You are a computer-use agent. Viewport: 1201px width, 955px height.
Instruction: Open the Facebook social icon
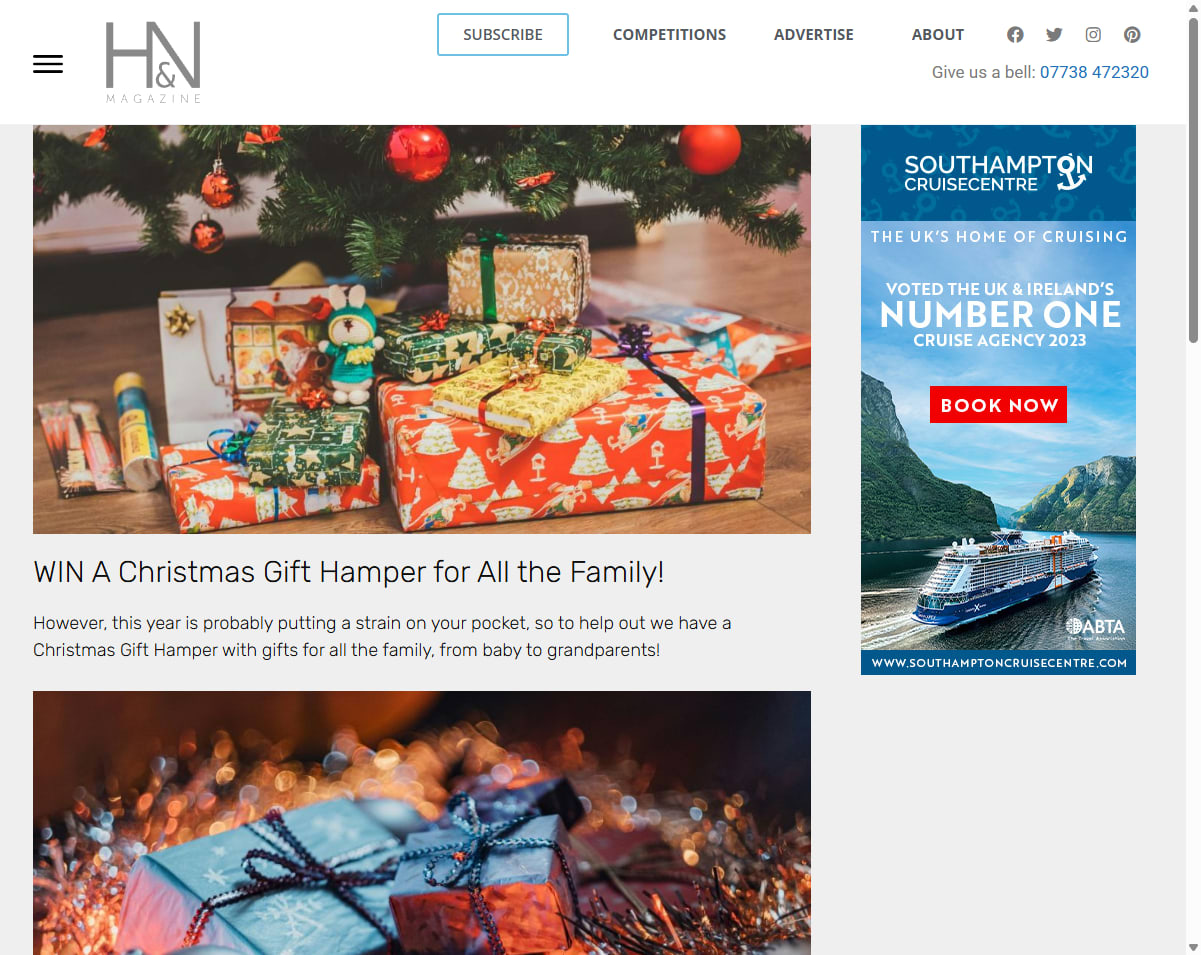(x=1015, y=35)
